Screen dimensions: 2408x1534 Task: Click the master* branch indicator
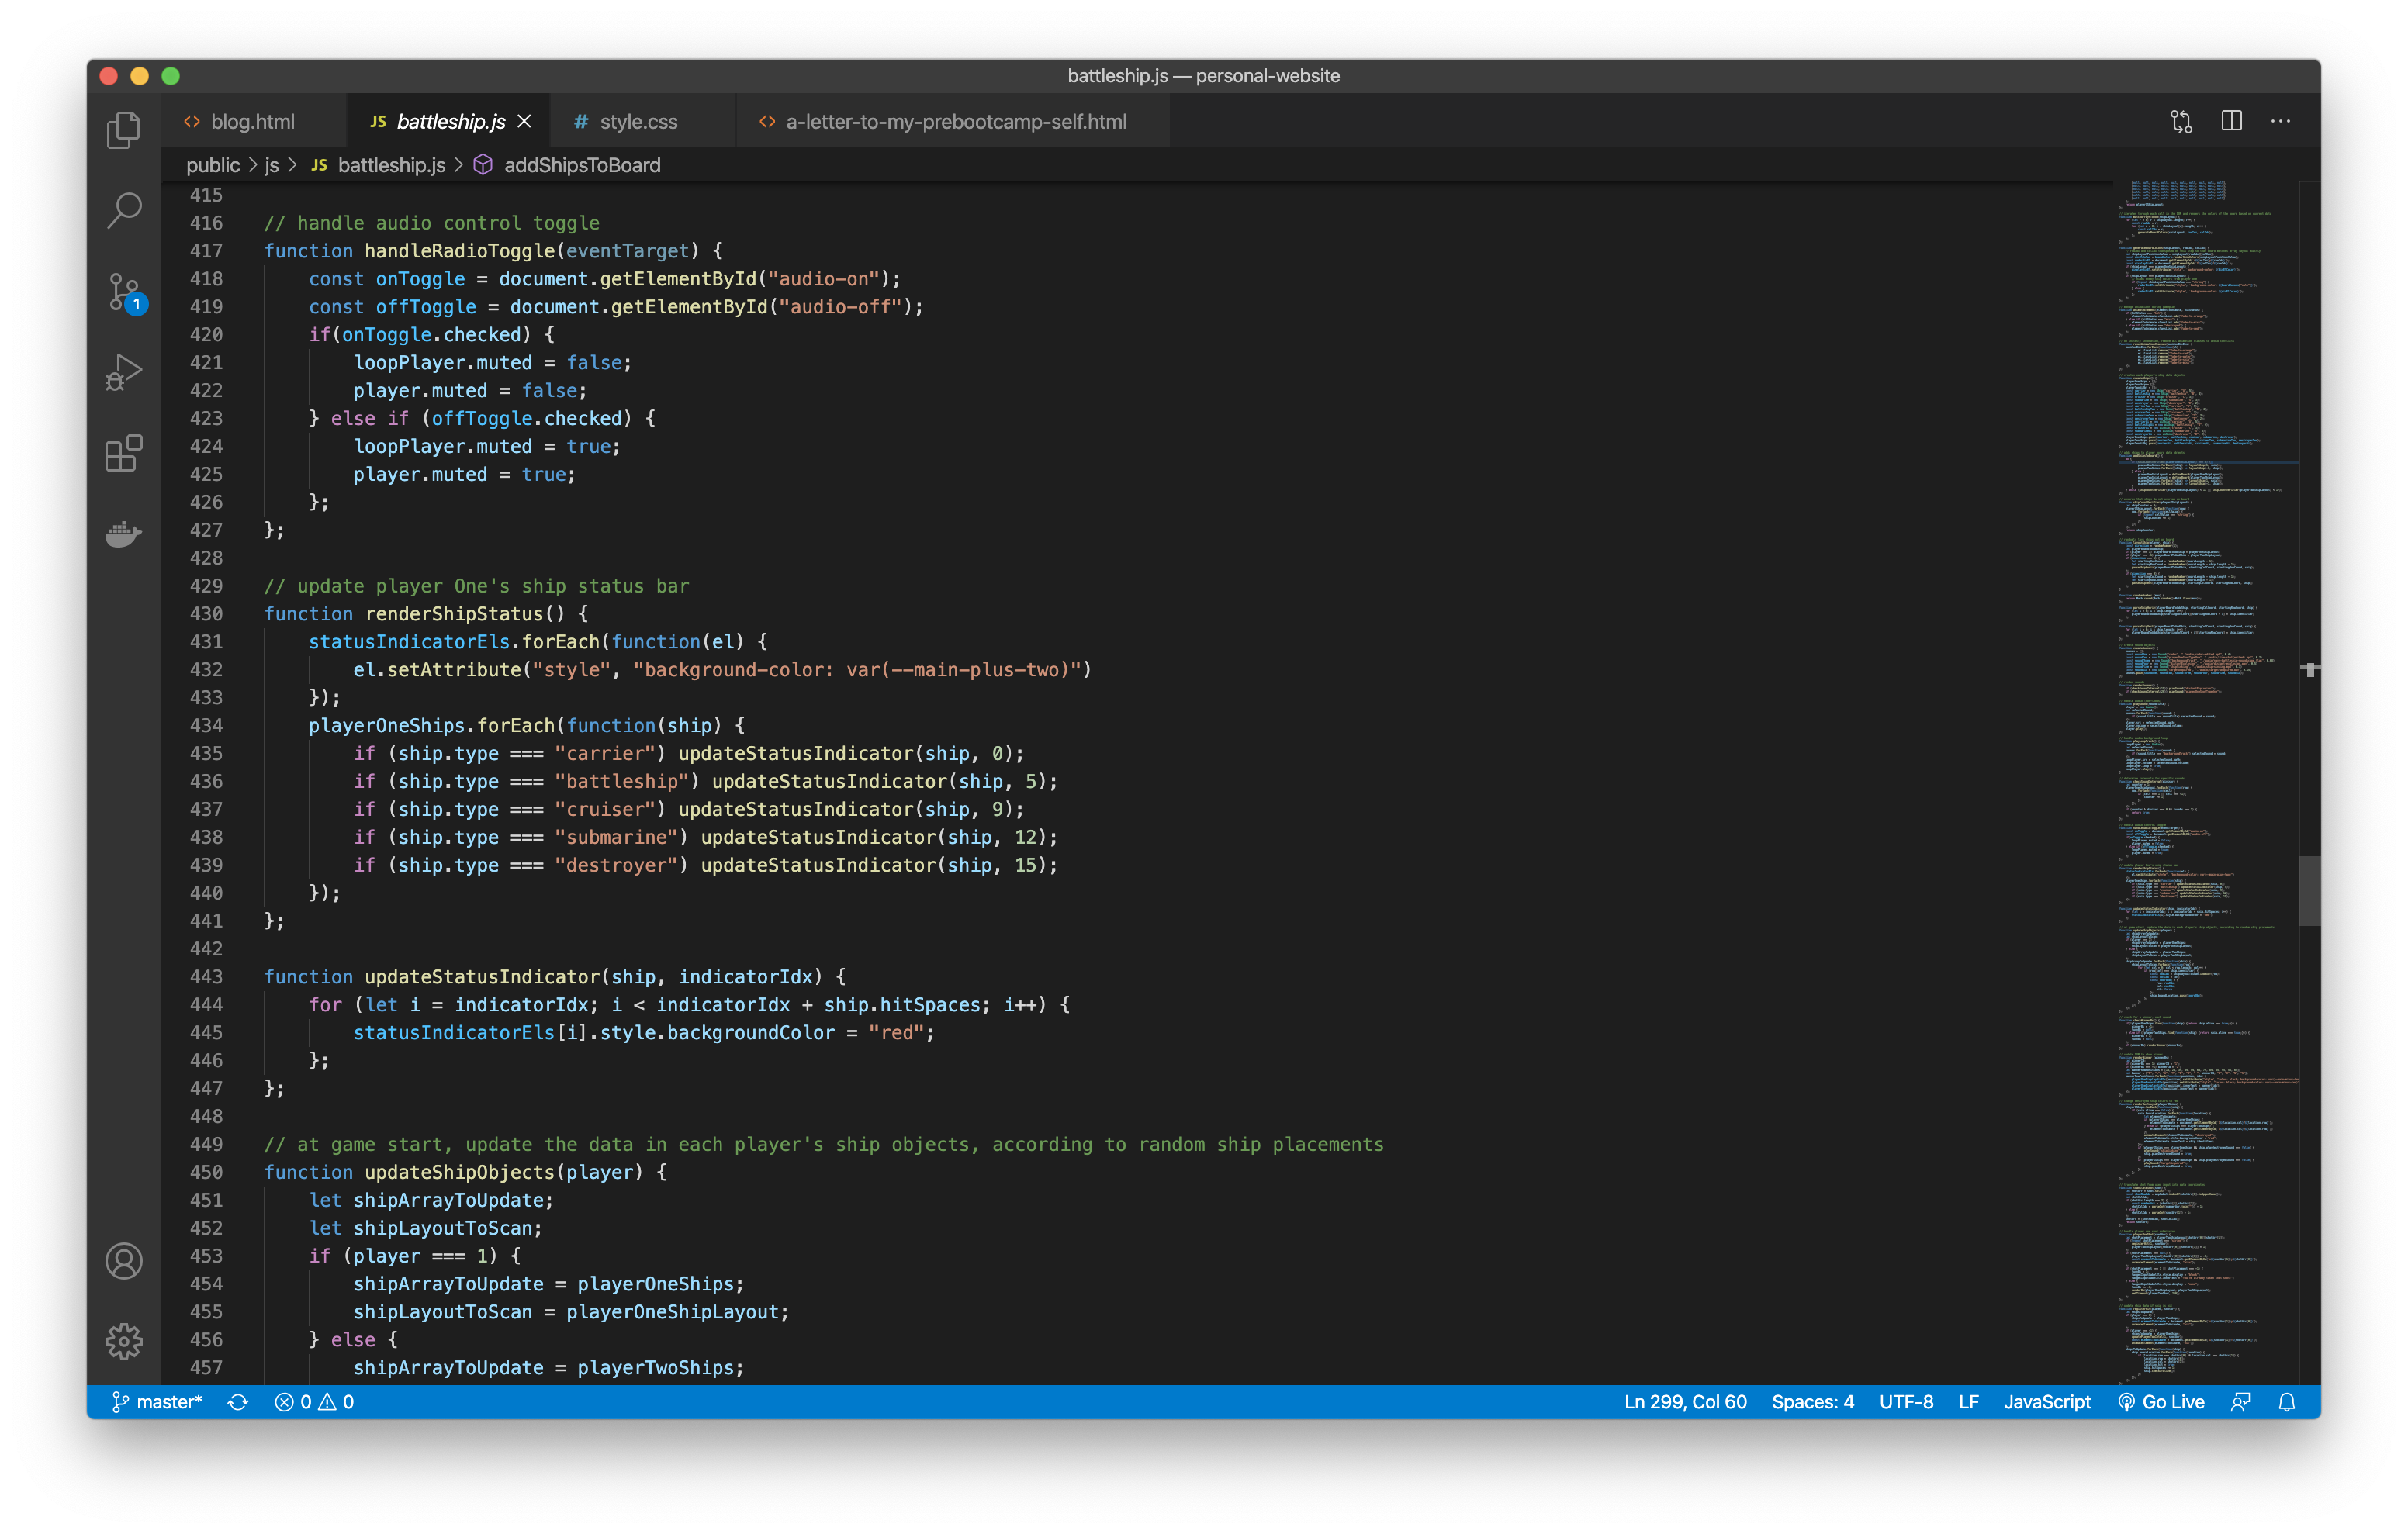157,1402
